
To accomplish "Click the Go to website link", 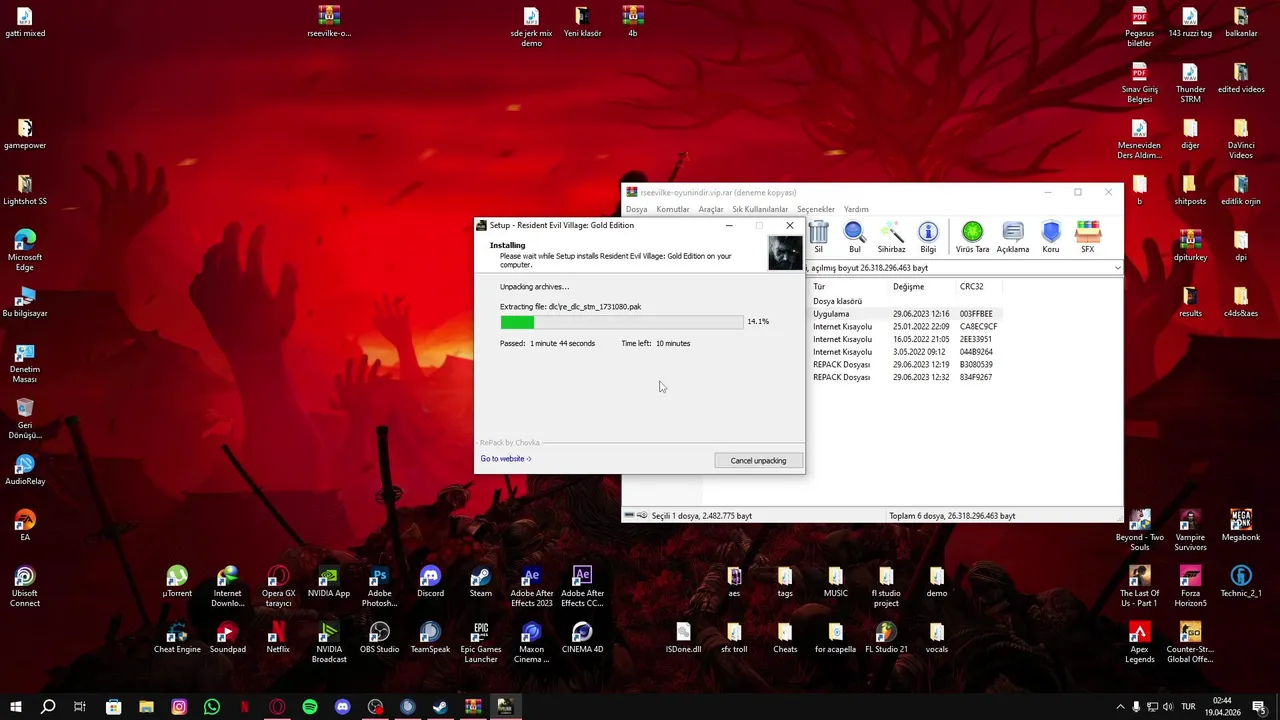I will (506, 459).
